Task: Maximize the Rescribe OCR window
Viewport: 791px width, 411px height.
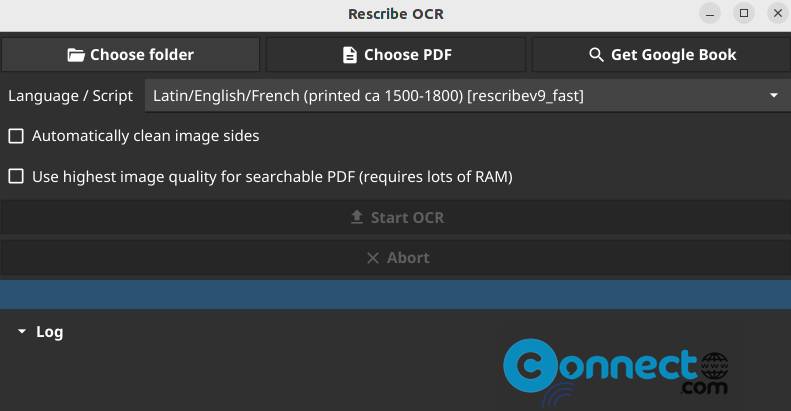Action: tap(744, 14)
